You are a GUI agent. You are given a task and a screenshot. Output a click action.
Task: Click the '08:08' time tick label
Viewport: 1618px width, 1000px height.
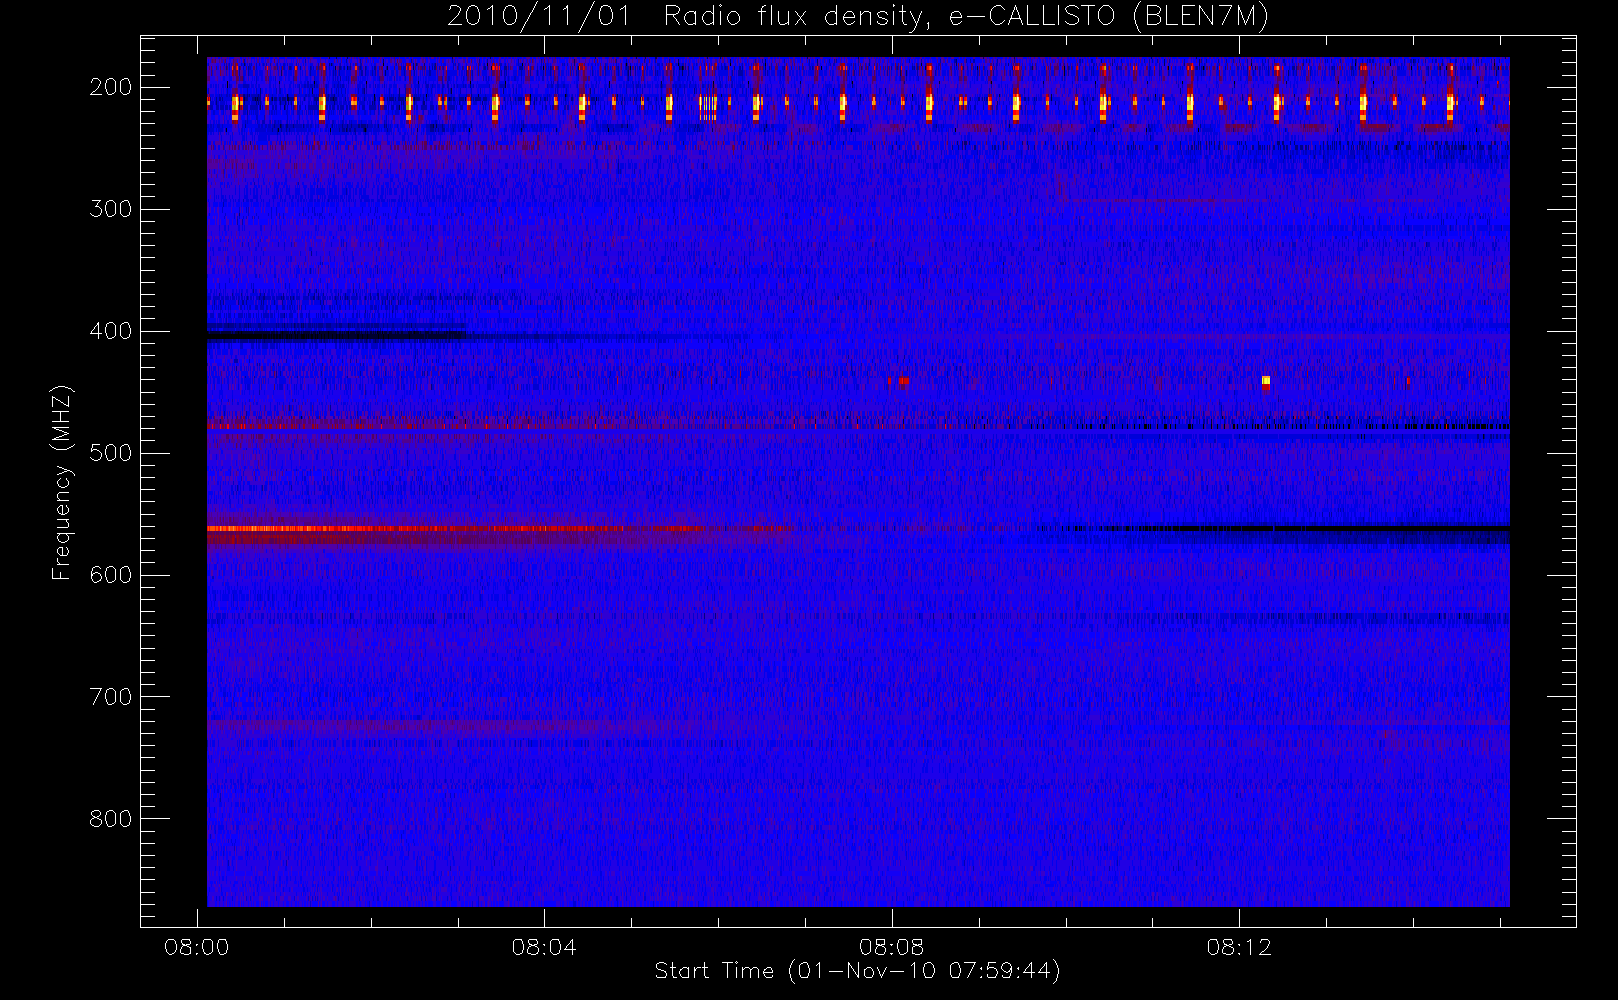coord(891,947)
